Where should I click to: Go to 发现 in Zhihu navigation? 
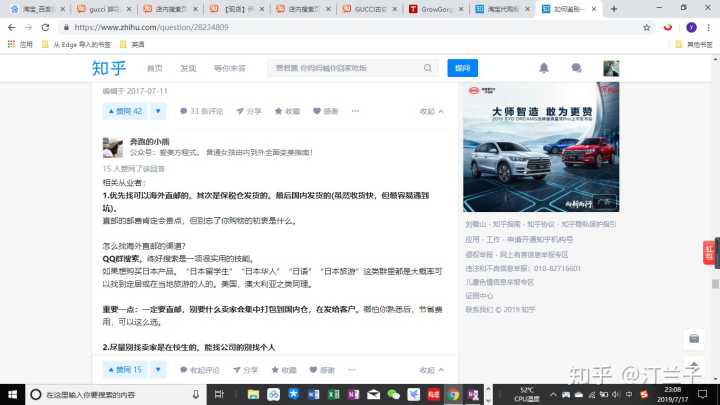click(188, 68)
